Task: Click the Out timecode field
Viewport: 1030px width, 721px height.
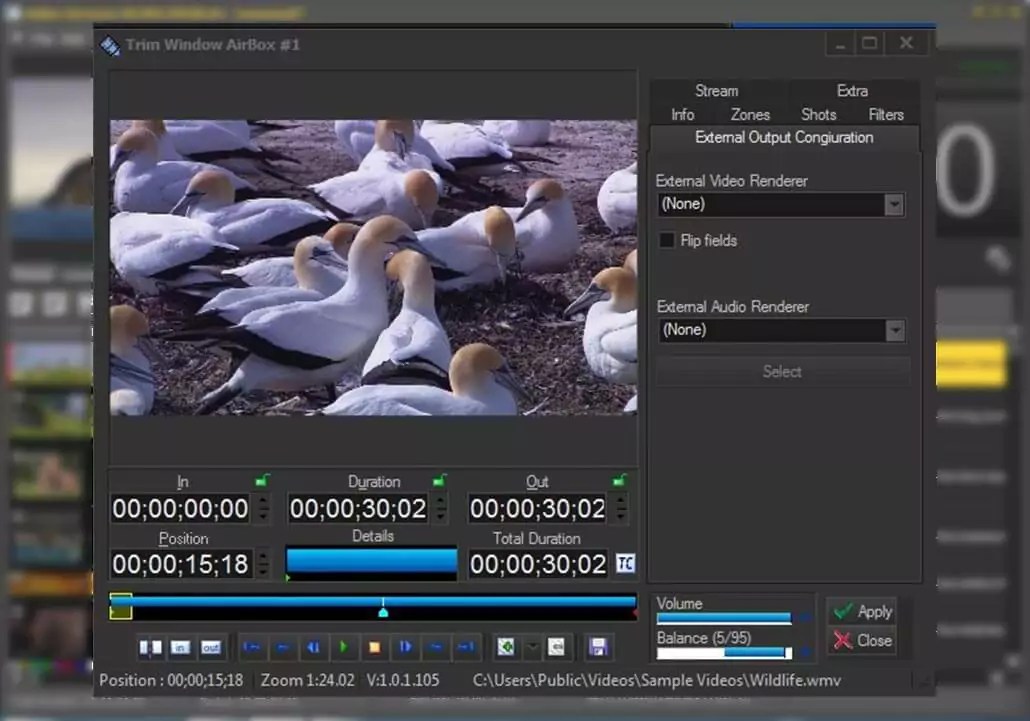Action: pos(537,509)
